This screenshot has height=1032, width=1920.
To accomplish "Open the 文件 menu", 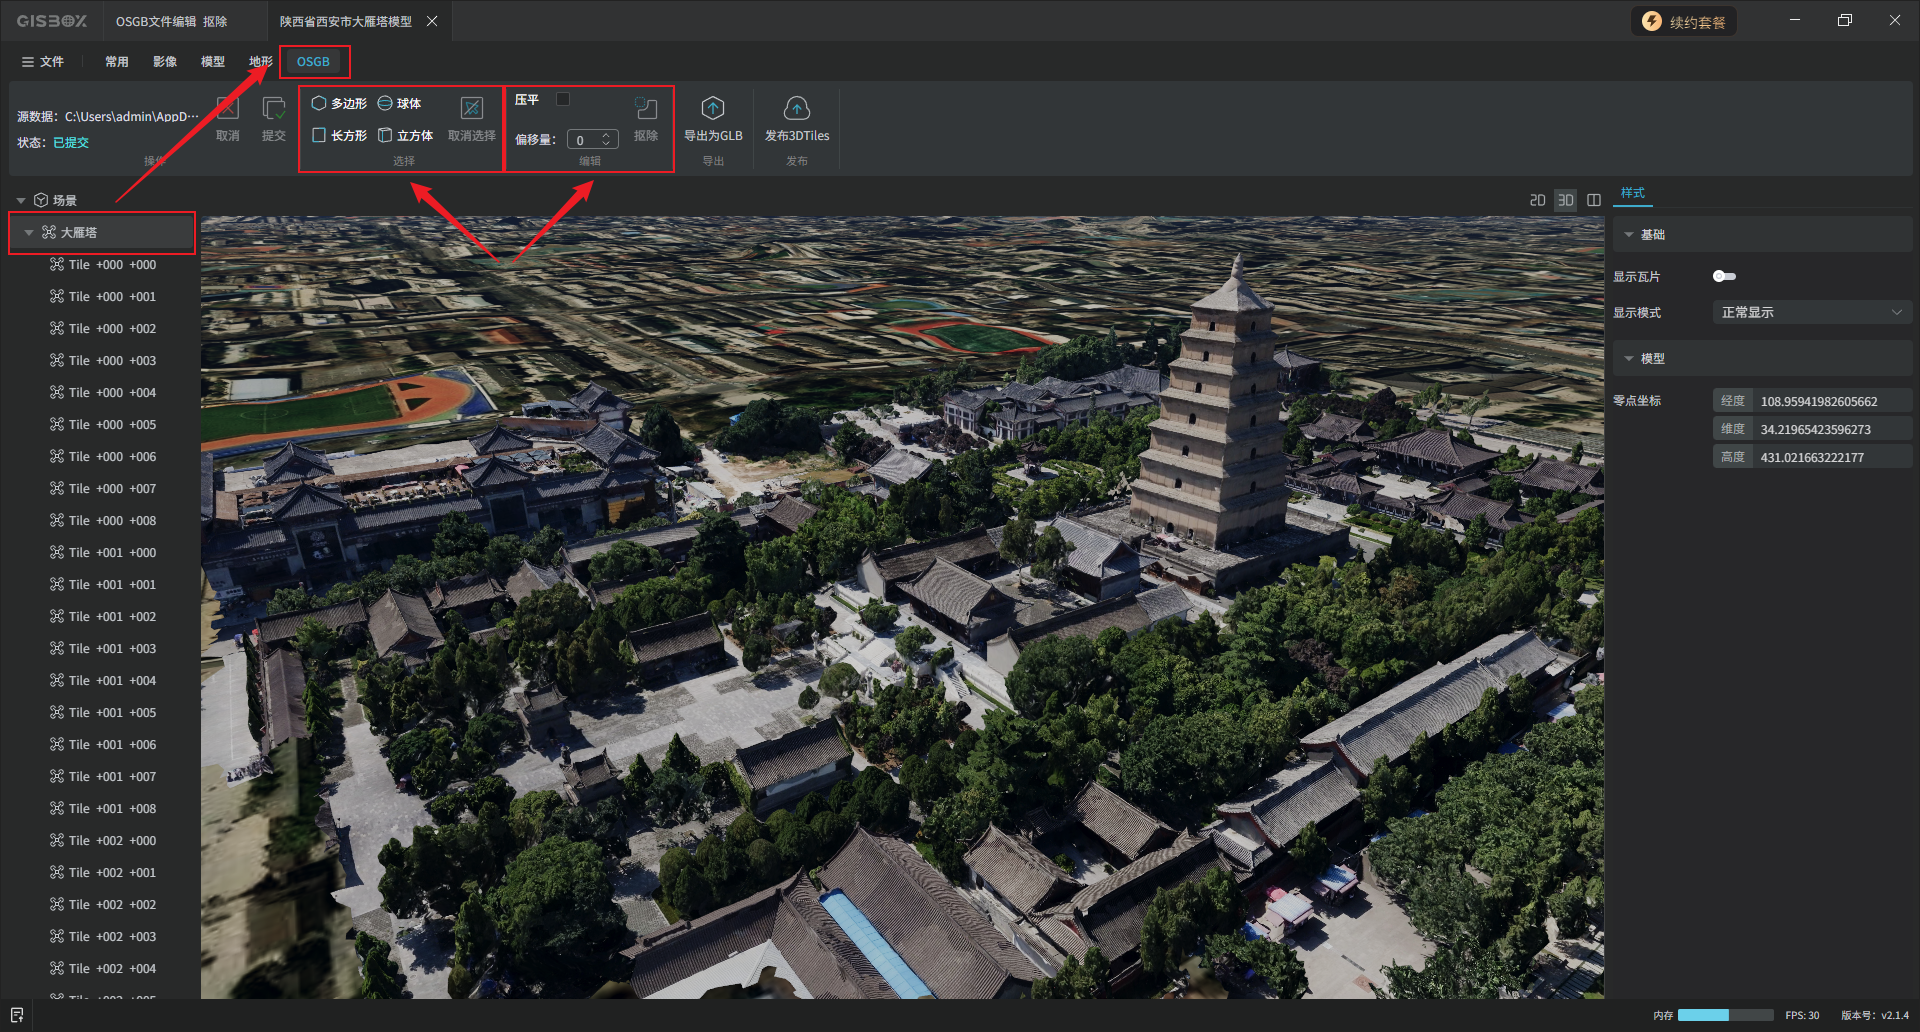I will 43,62.
